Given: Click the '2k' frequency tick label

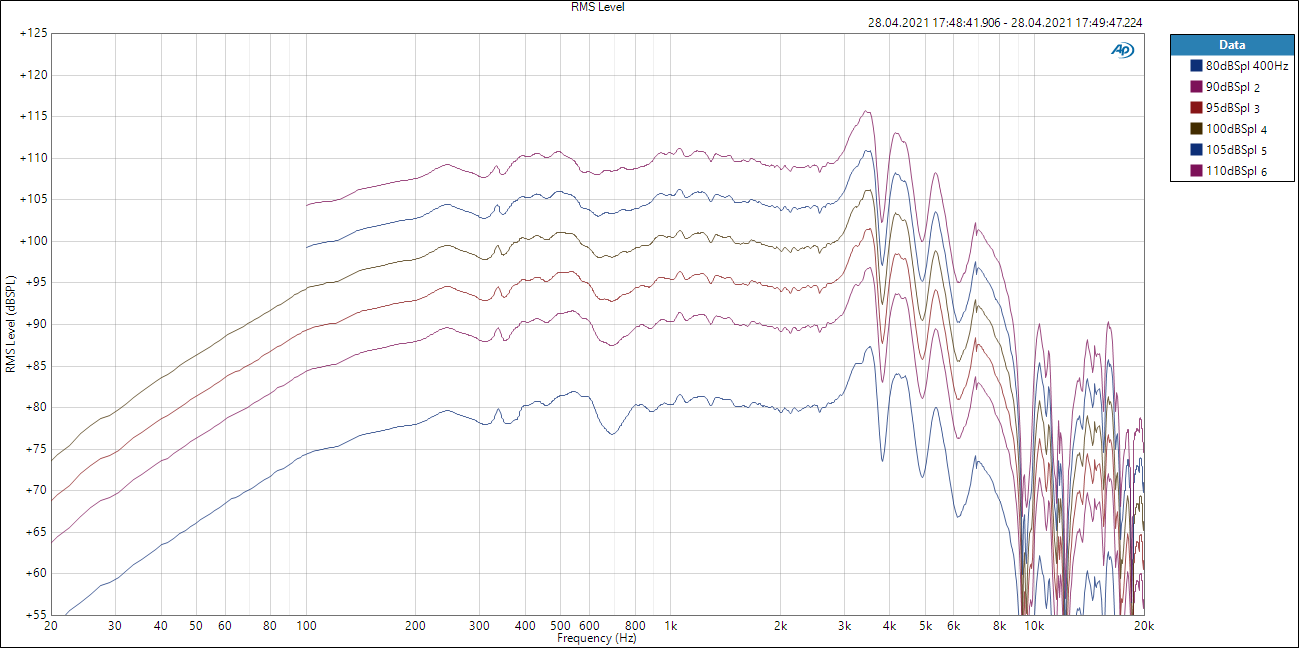Looking at the screenshot, I should pyautogui.click(x=780, y=627).
